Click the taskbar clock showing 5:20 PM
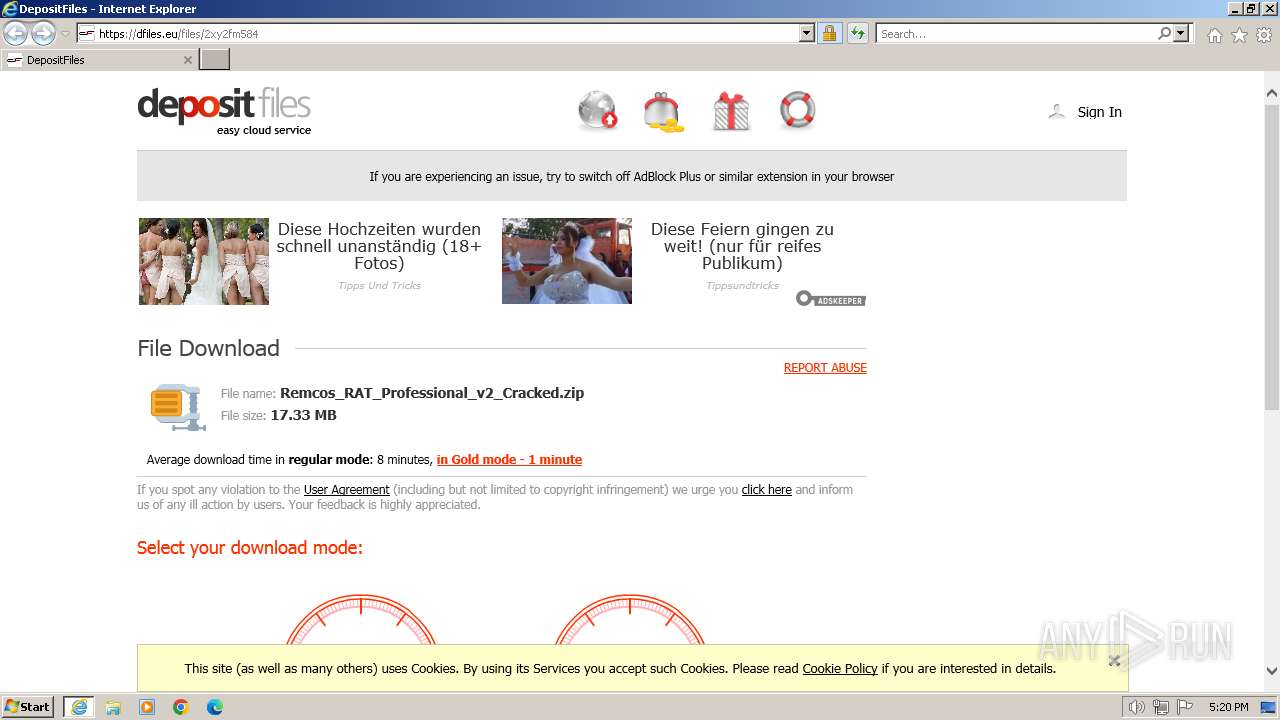Screen dimensions: 1280x720 (1228, 707)
